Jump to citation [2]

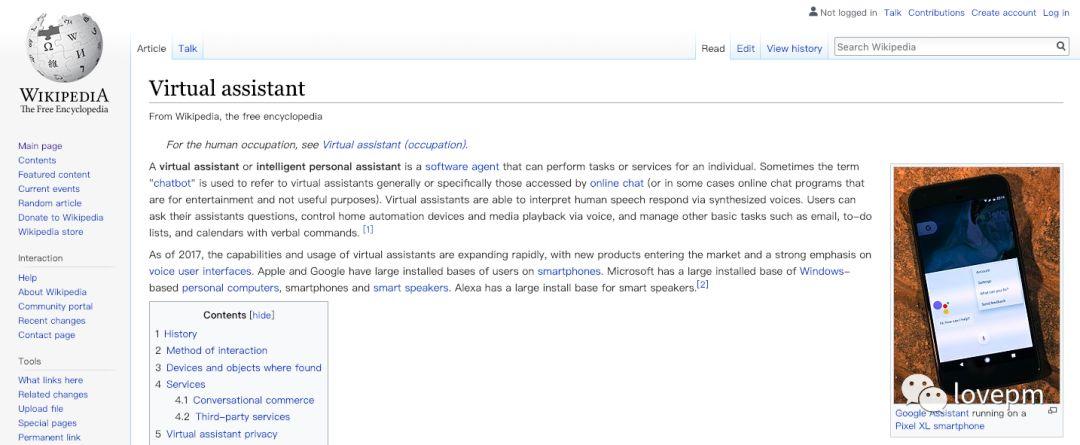click(703, 284)
